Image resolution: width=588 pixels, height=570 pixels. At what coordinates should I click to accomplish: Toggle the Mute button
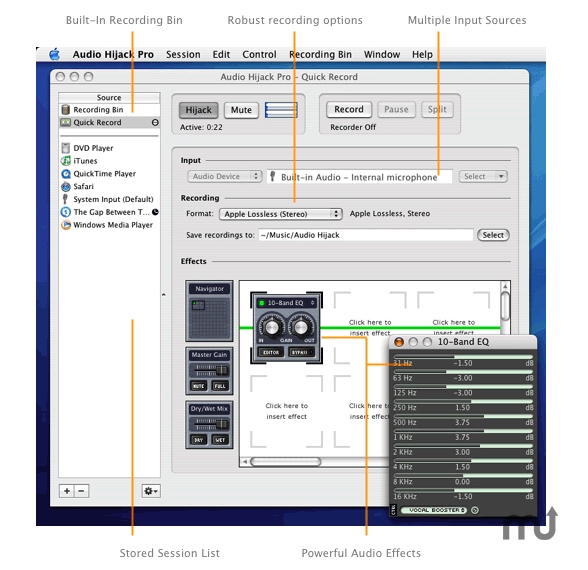241,110
